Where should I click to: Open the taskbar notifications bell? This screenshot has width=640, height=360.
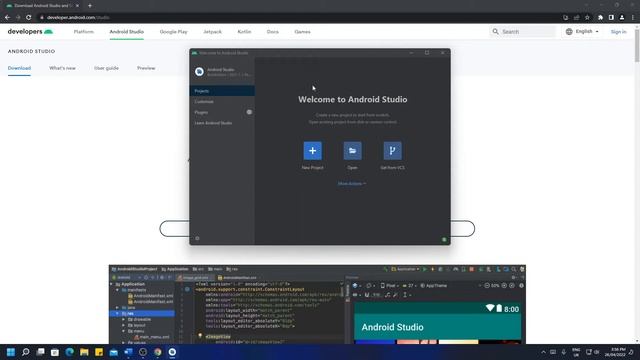point(631,352)
